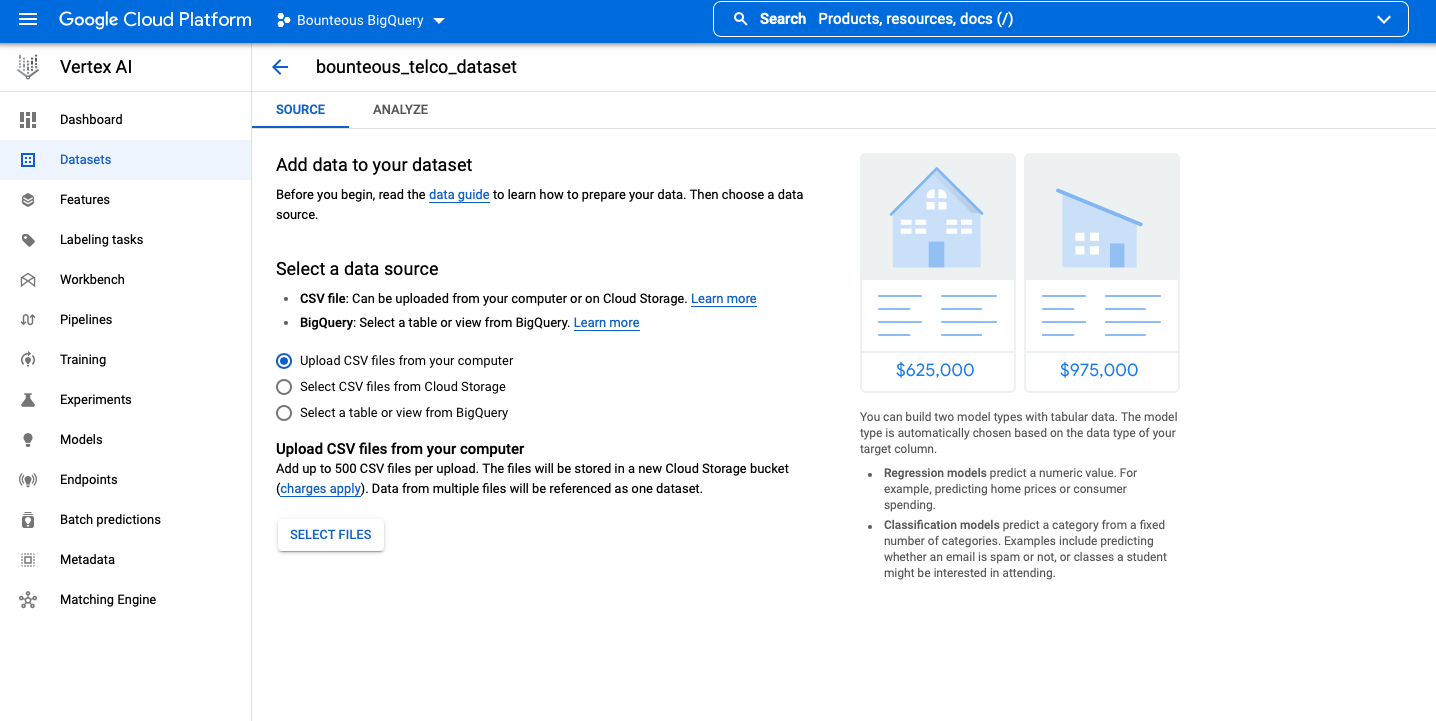Click the Pipelines sidebar icon

(28, 320)
